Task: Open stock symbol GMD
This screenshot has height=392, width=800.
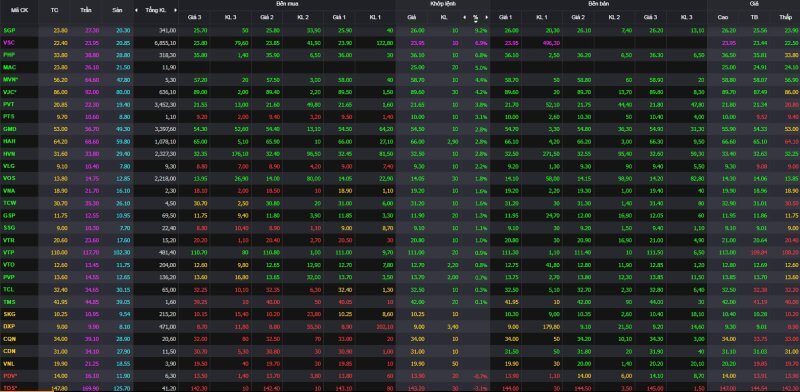Action: pos(9,129)
